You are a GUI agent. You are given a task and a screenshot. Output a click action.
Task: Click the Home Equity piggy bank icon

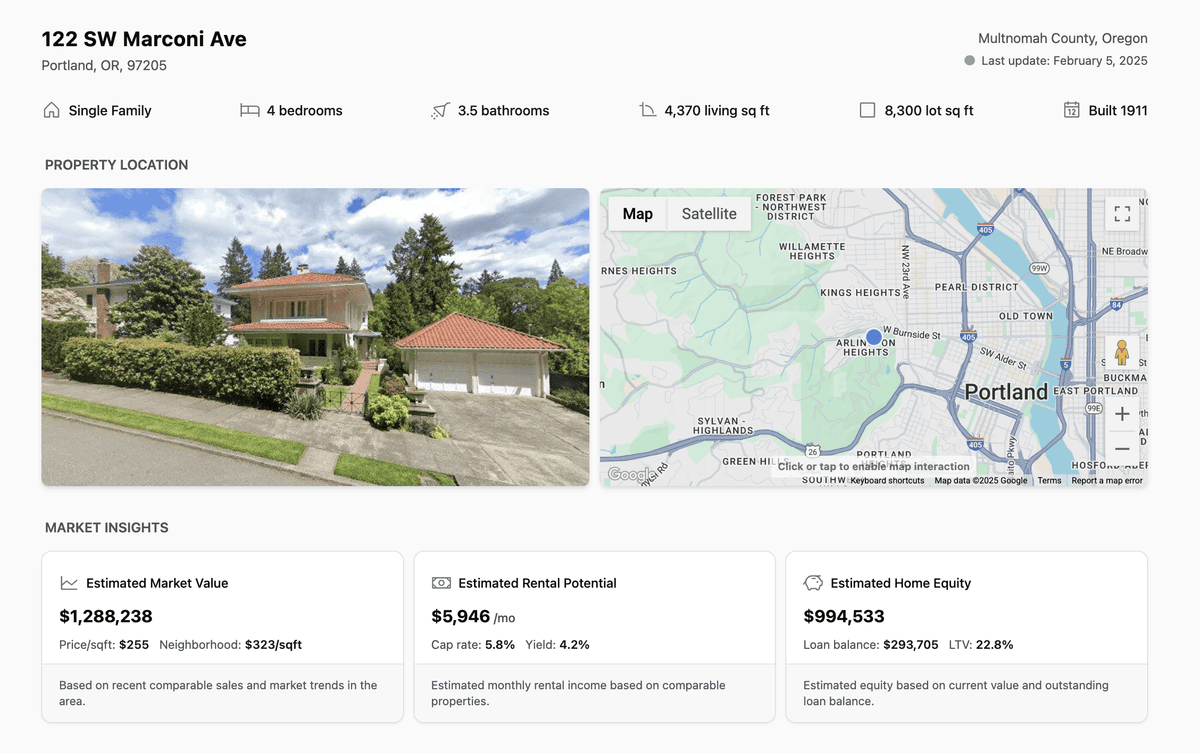pyautogui.click(x=813, y=583)
